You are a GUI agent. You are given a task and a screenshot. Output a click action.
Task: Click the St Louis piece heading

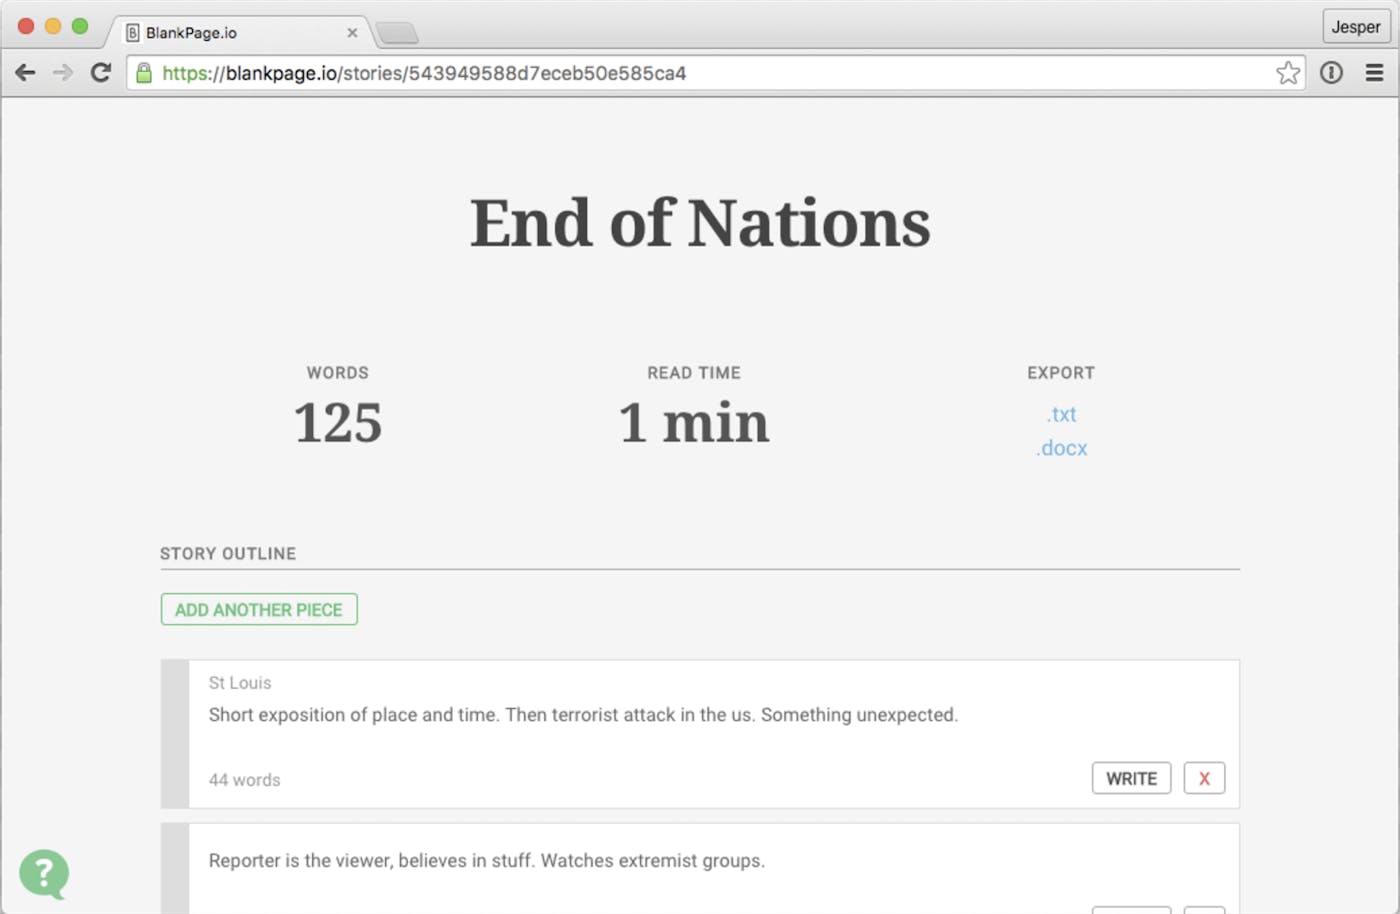coord(240,683)
